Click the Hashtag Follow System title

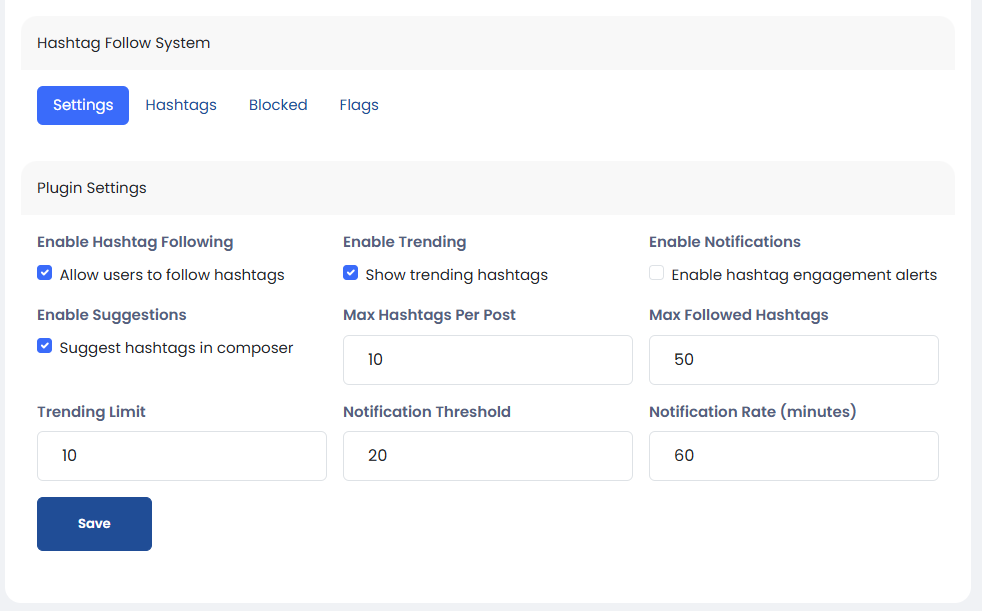pos(124,43)
